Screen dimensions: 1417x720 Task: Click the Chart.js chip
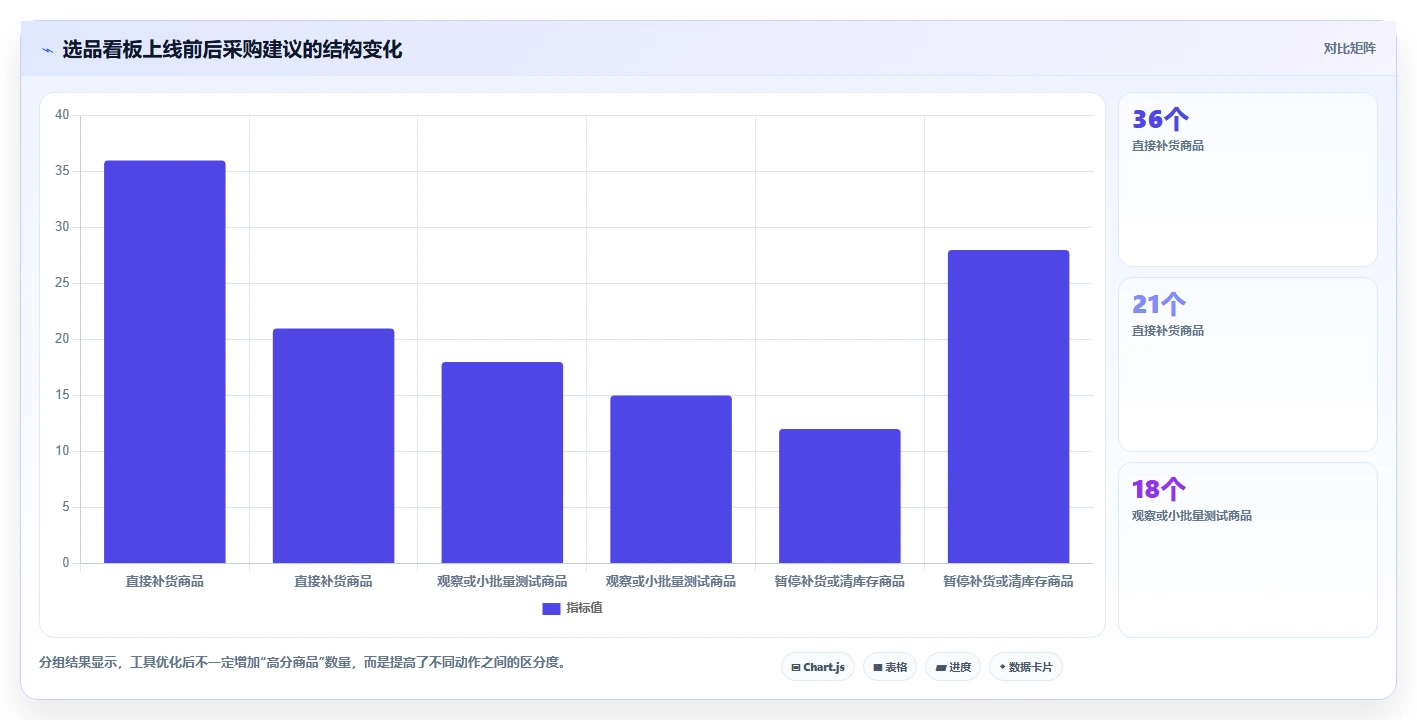818,667
